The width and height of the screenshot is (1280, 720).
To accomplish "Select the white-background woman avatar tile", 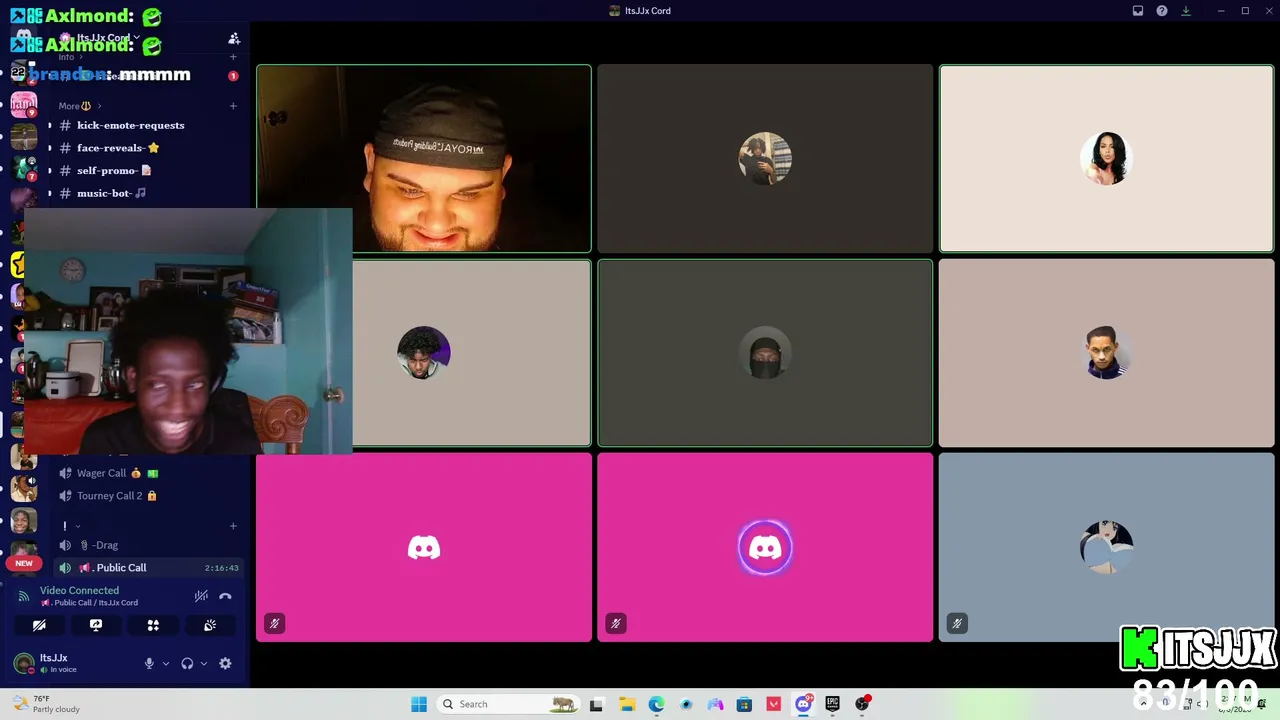I will point(1106,158).
